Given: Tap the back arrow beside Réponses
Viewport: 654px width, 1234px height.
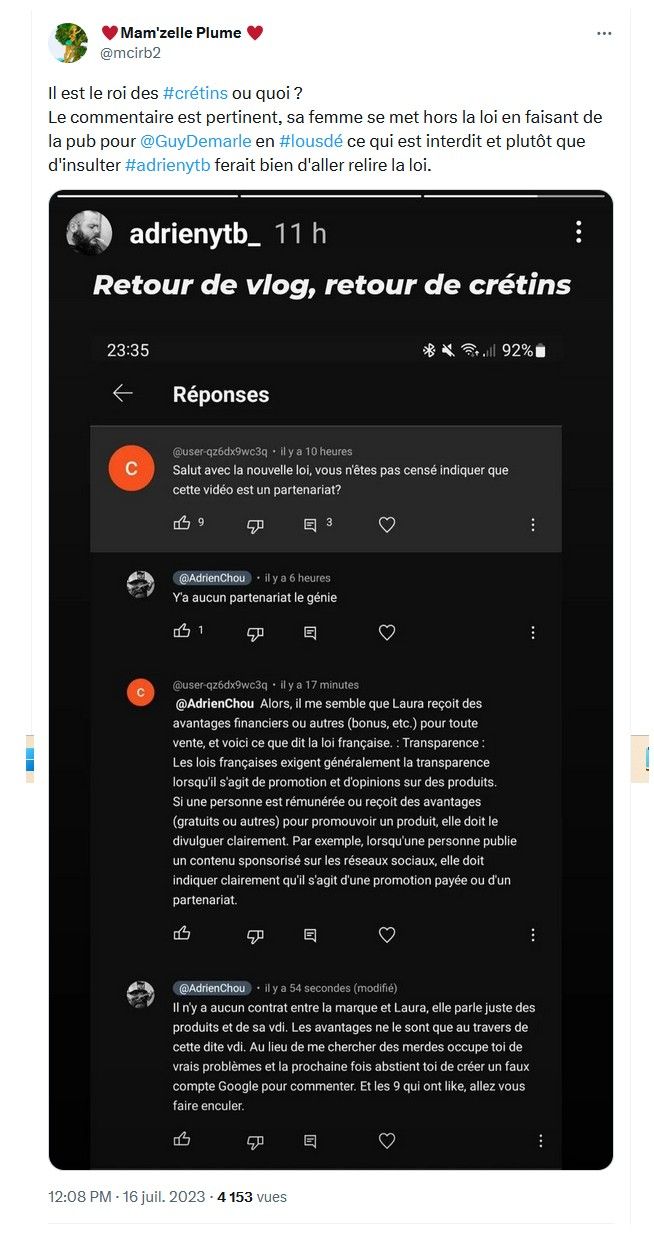Looking at the screenshot, I should pyautogui.click(x=123, y=394).
